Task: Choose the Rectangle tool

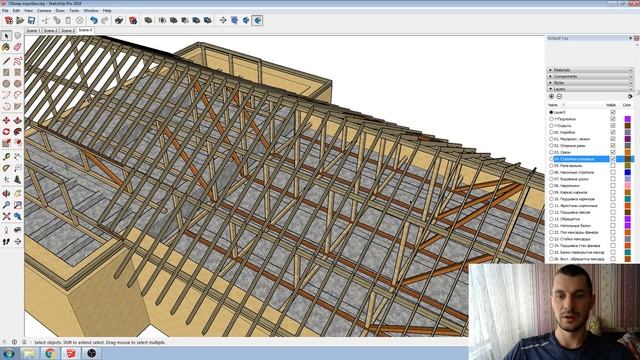Action: [6, 72]
